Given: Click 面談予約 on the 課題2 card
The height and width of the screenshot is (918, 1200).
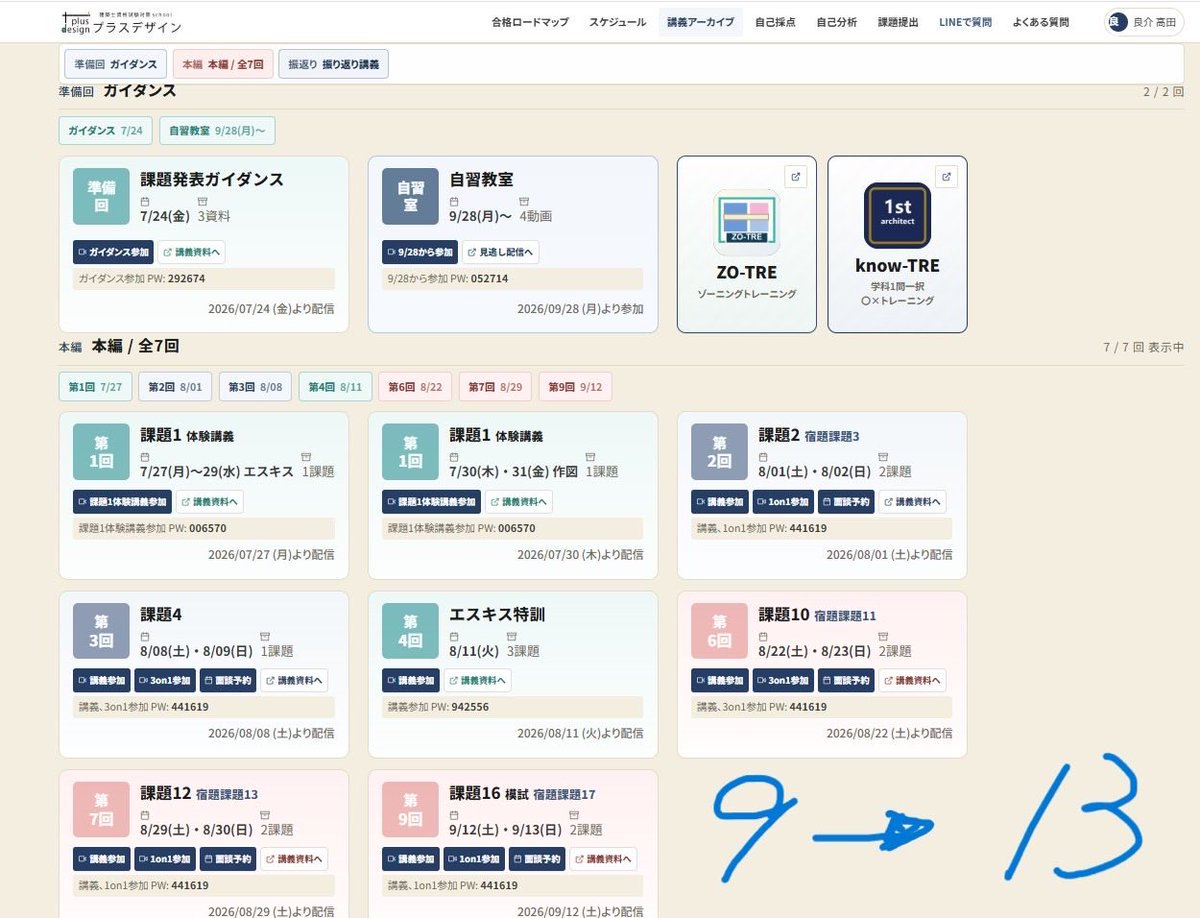Looking at the screenshot, I should [x=846, y=502].
